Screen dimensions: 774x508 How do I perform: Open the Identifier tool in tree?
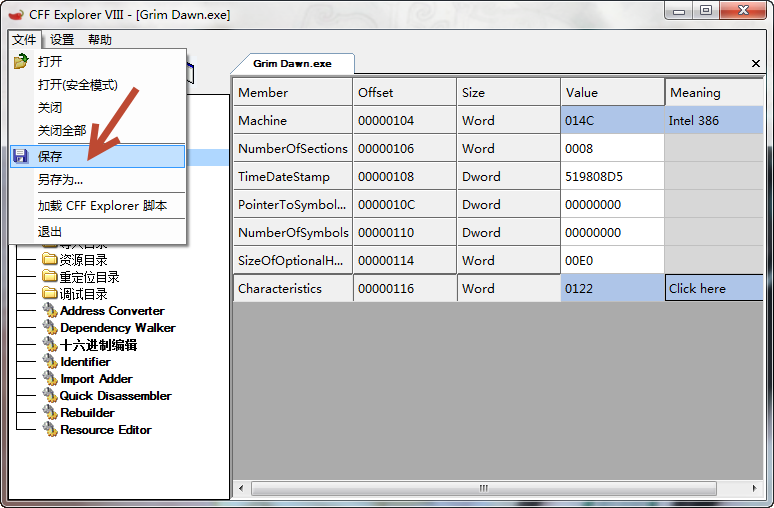click(85, 362)
